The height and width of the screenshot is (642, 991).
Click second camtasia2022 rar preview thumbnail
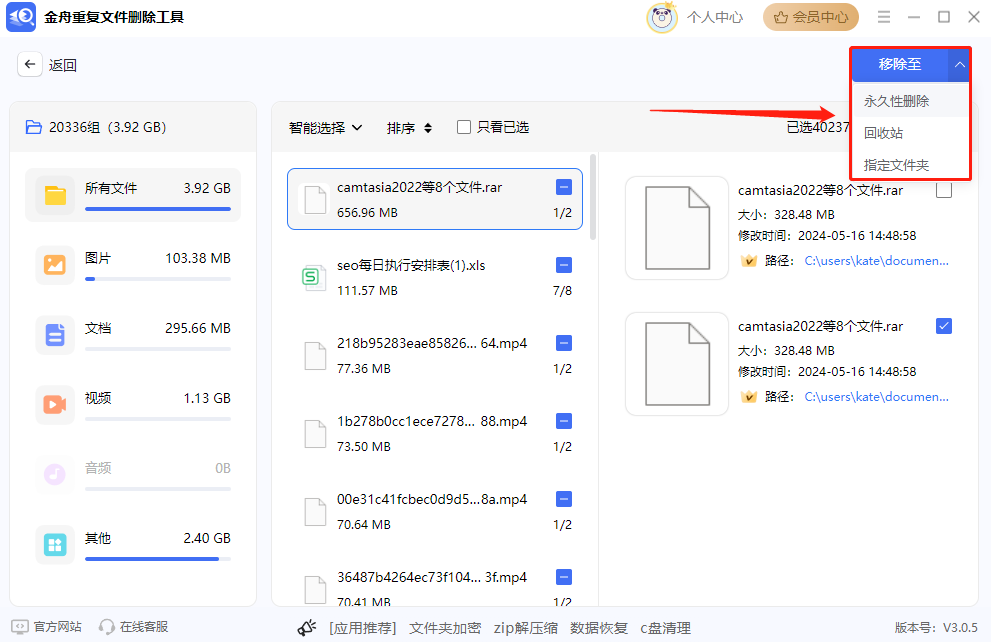coord(677,364)
